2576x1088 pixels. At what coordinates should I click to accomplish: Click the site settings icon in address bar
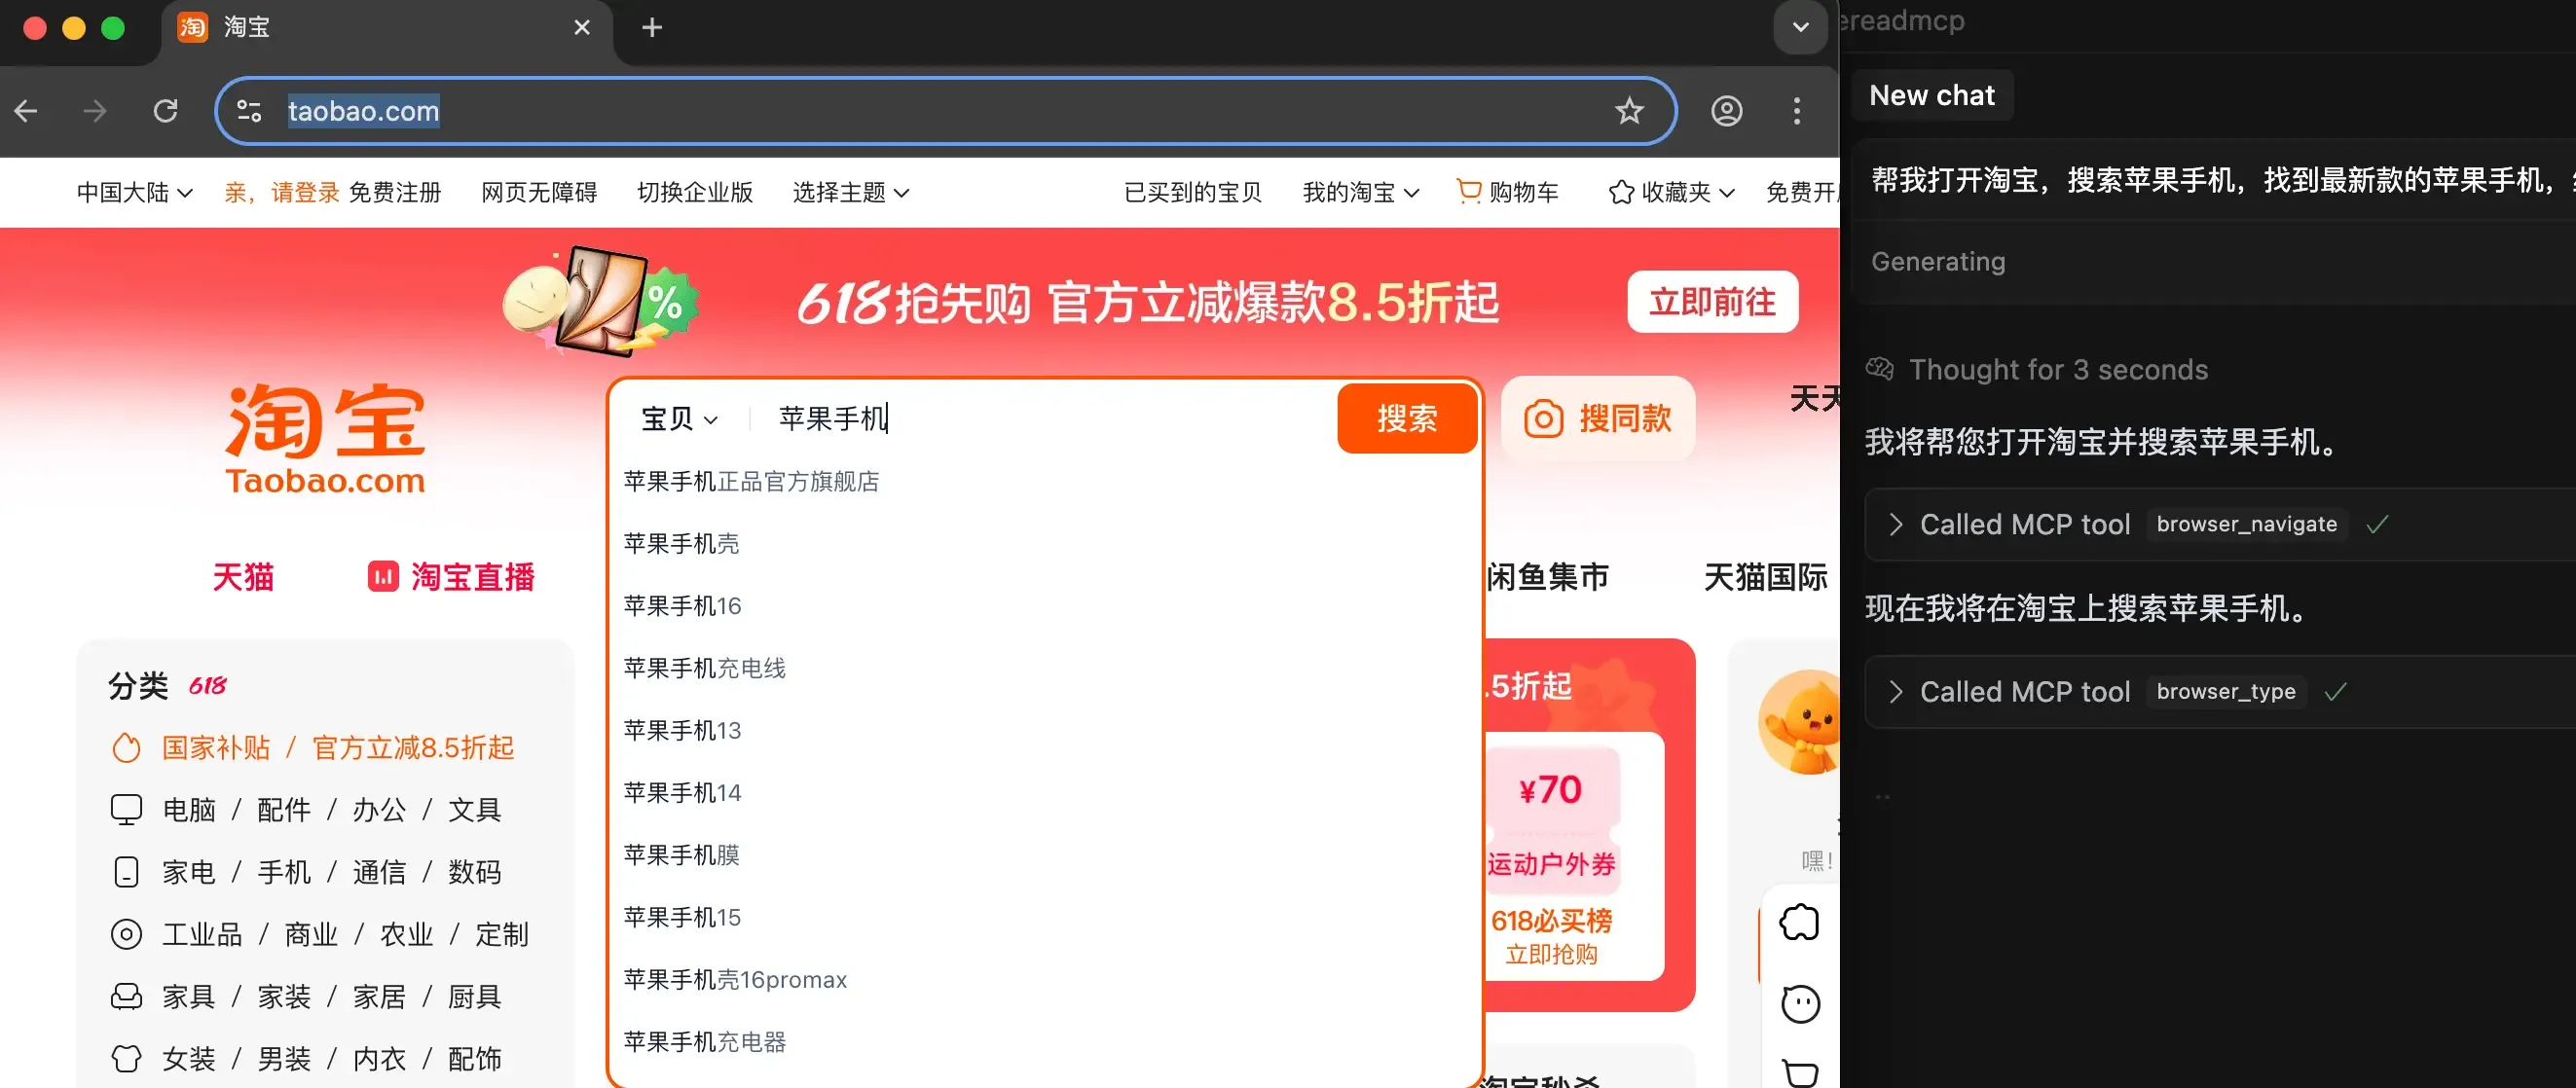249,111
